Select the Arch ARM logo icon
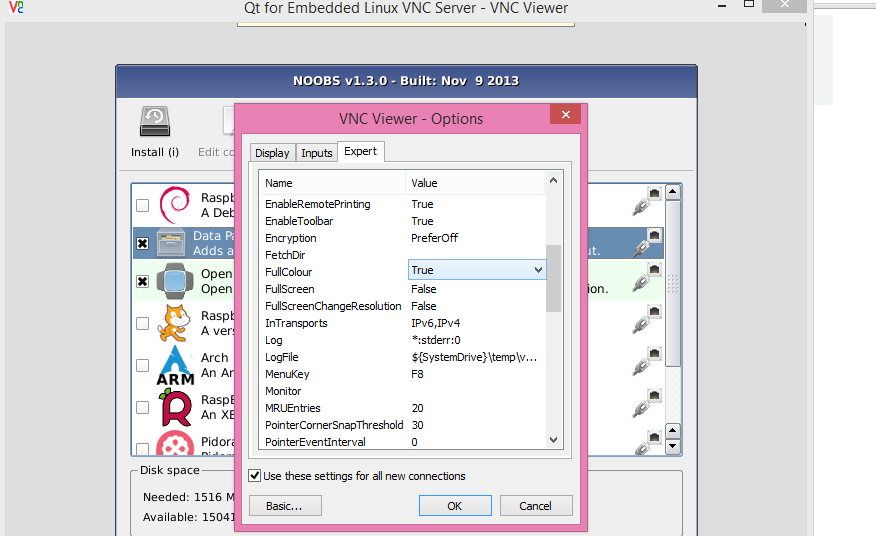 tap(175, 366)
